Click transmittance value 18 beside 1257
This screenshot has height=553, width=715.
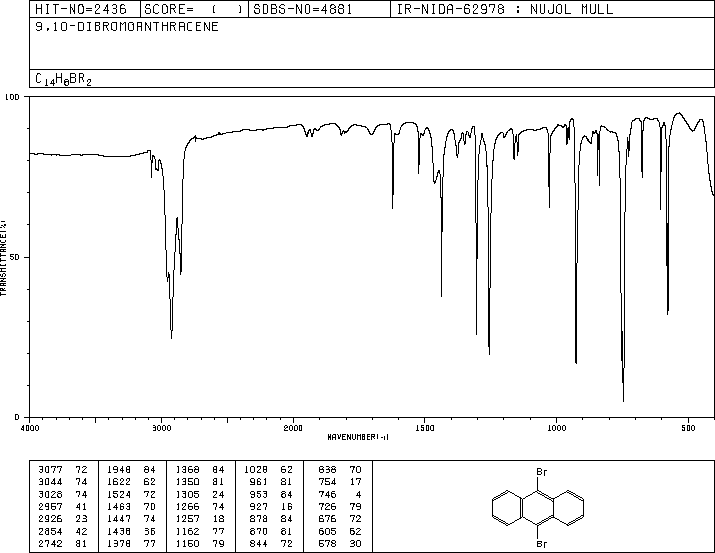click(218, 519)
